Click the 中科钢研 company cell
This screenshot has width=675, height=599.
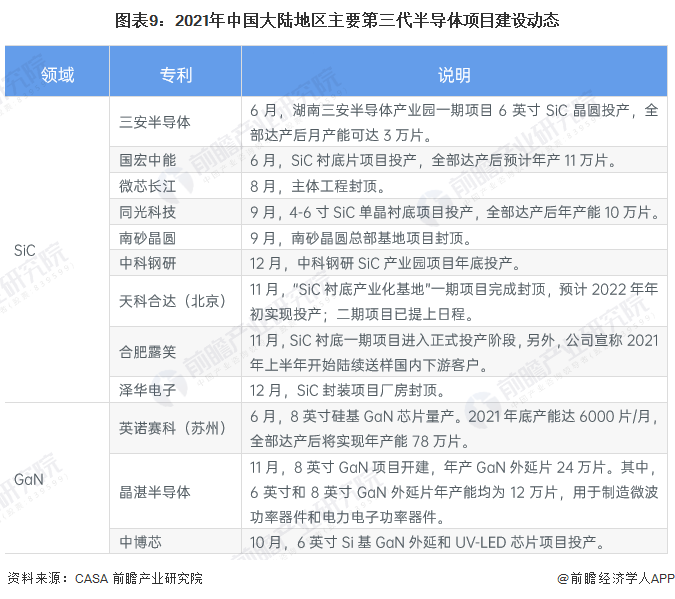pos(148,264)
